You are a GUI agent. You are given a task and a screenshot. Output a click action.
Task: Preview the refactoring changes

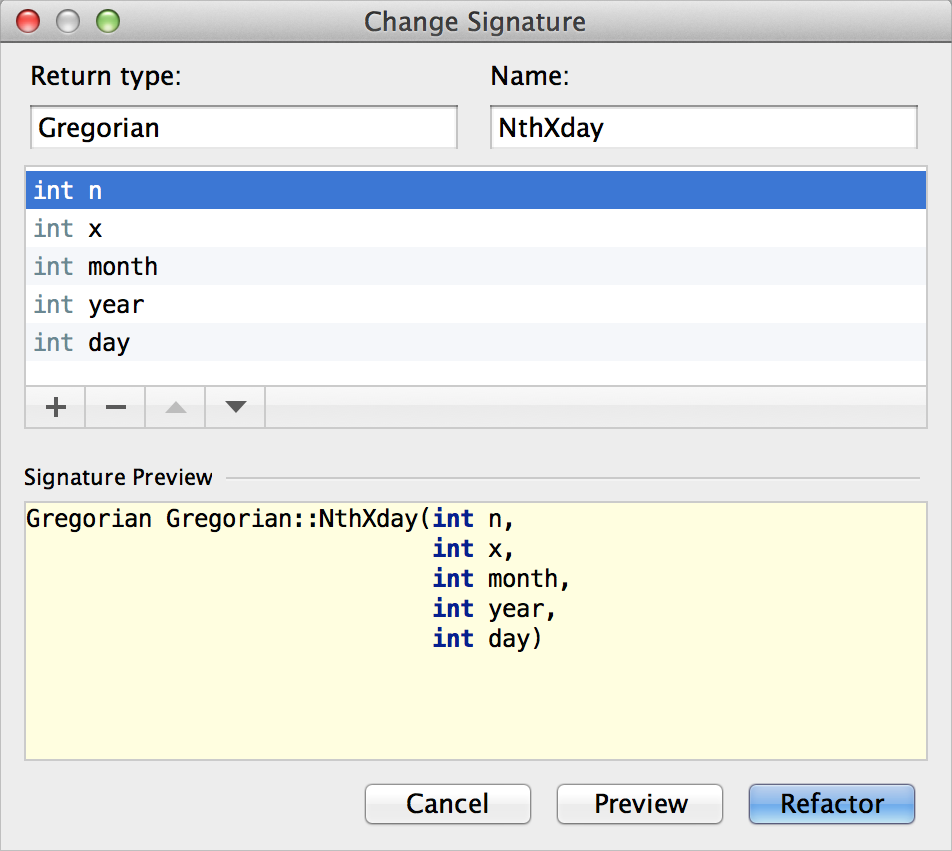(639, 804)
